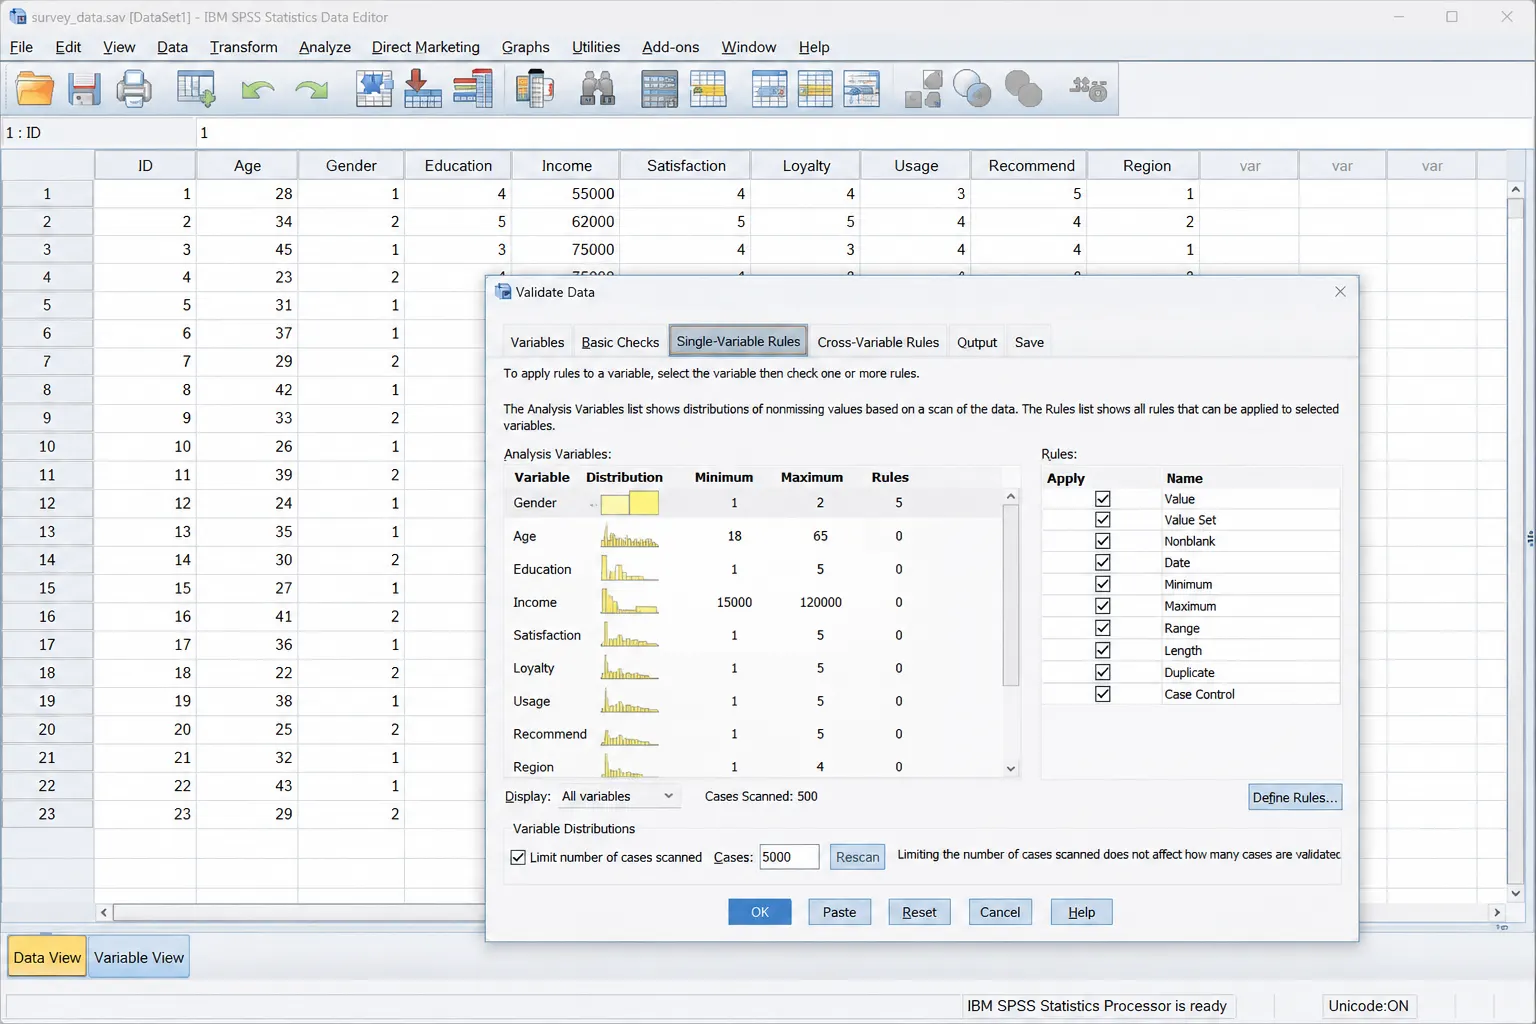
Task: Click Analysis Variables list scroll down arrow
Action: (1011, 768)
